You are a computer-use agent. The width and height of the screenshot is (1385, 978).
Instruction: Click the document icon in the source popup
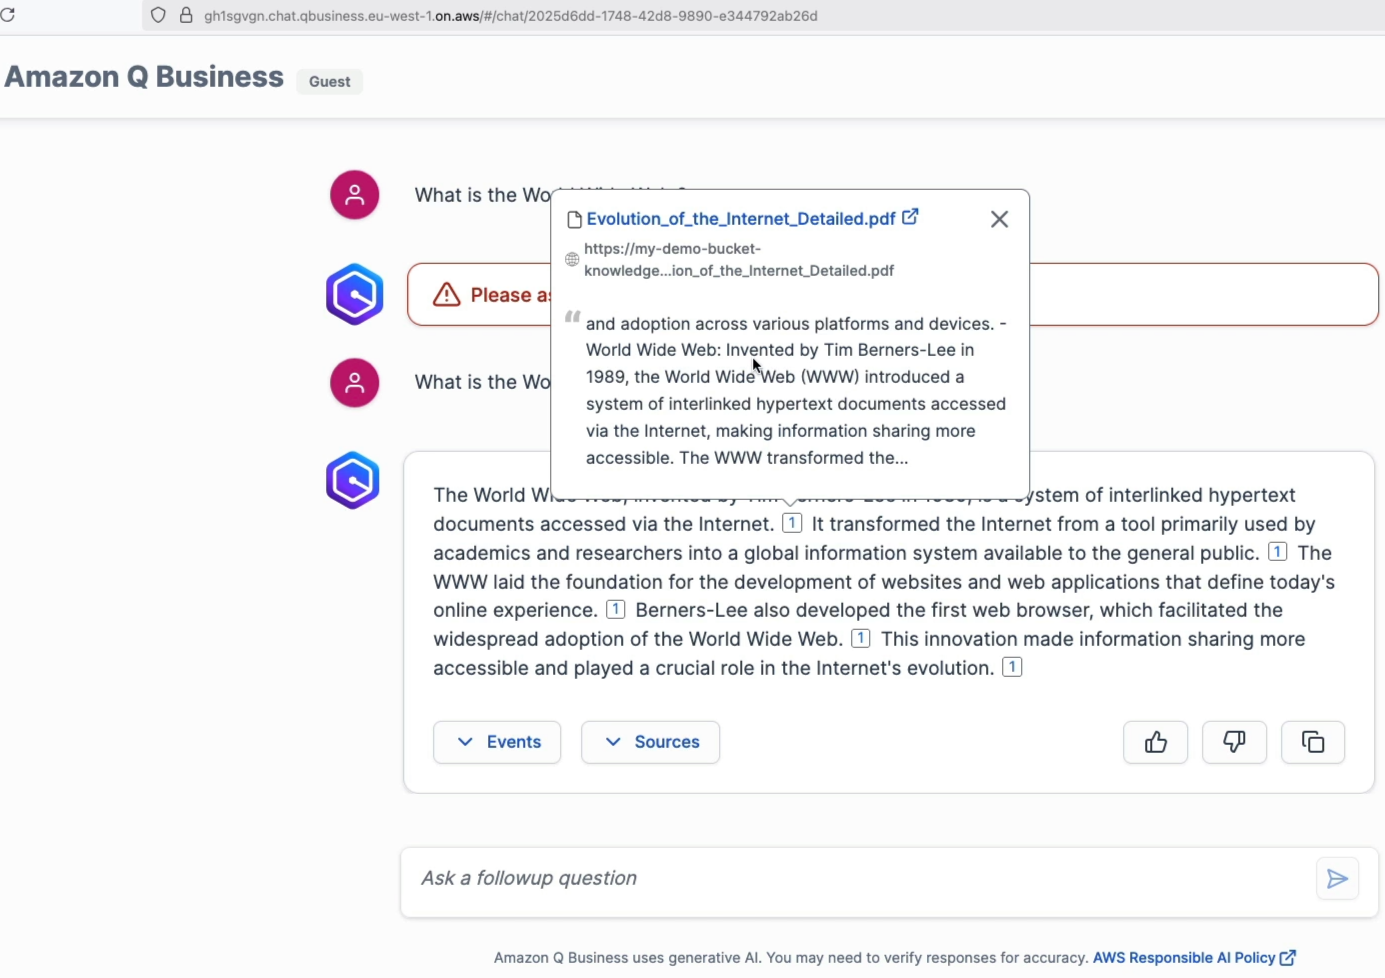[x=574, y=220]
